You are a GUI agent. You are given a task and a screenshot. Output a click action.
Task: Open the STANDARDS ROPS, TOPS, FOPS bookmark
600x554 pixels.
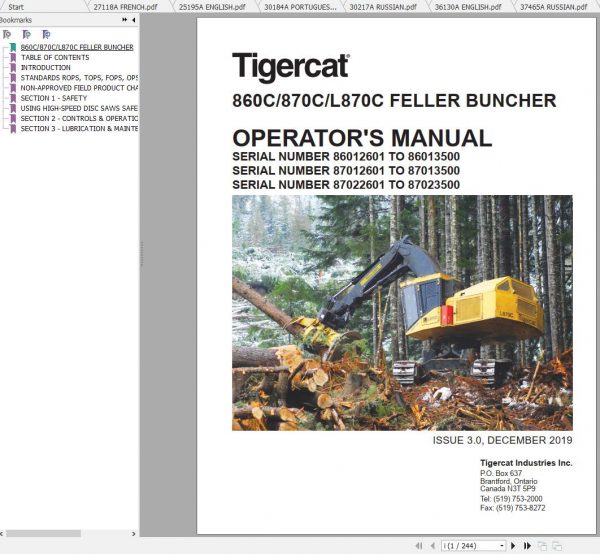tap(79, 78)
